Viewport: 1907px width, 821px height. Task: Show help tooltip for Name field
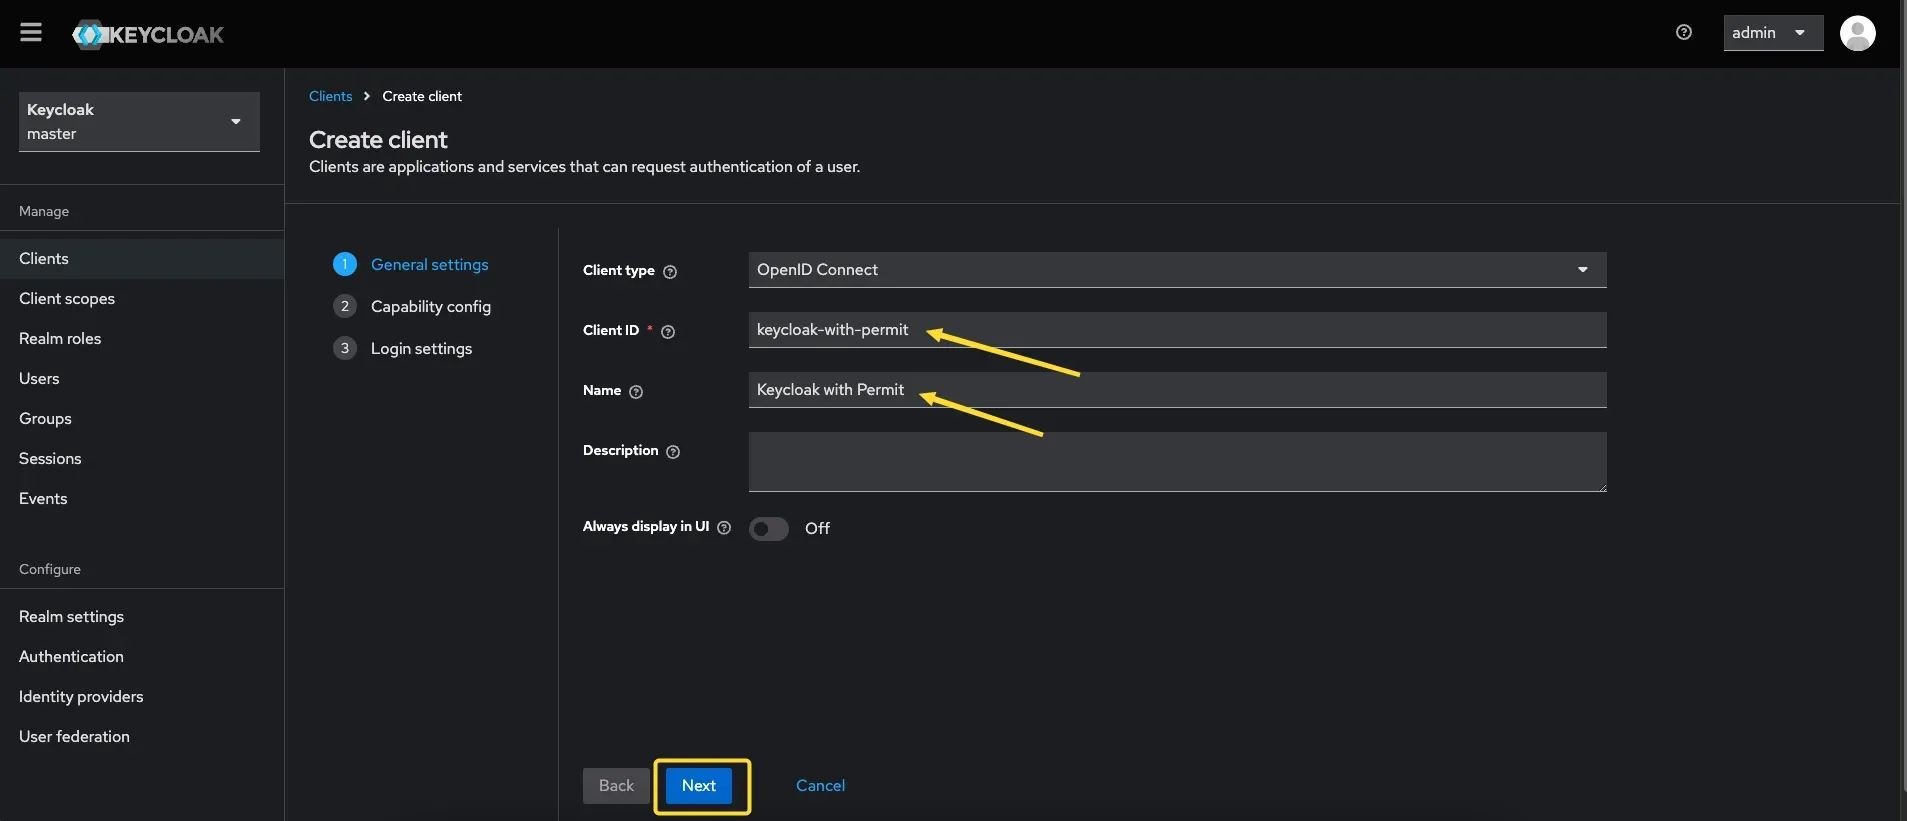click(636, 392)
